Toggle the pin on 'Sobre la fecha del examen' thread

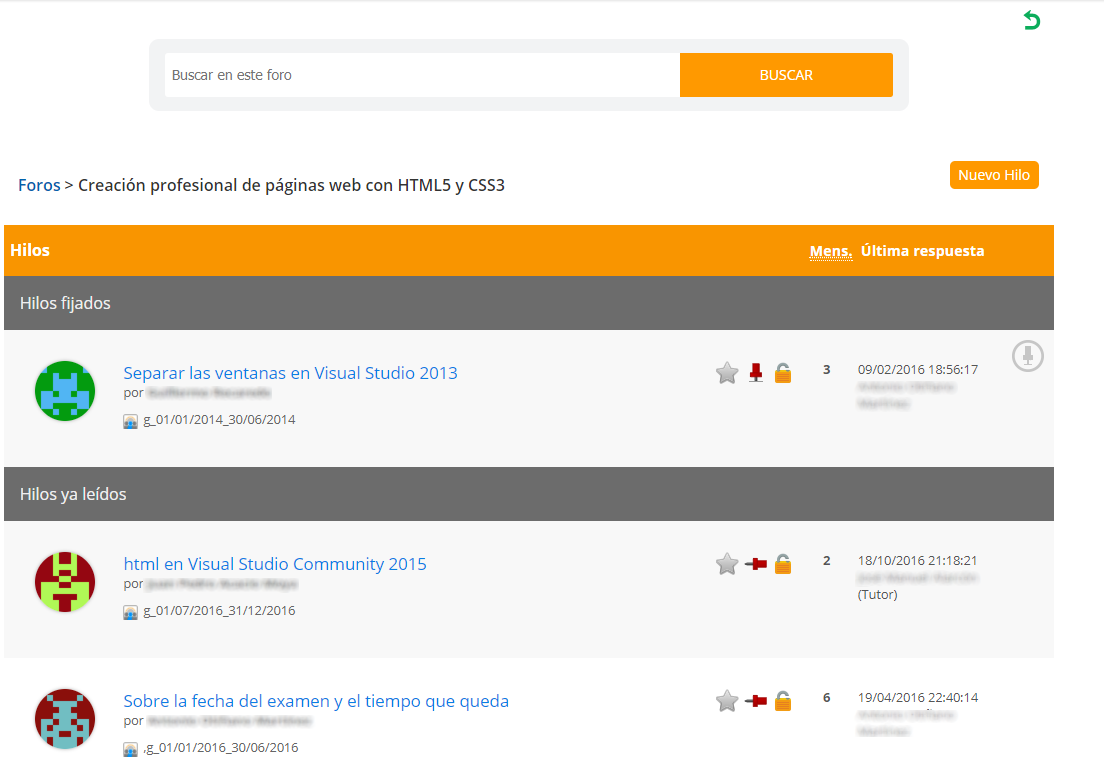click(755, 701)
